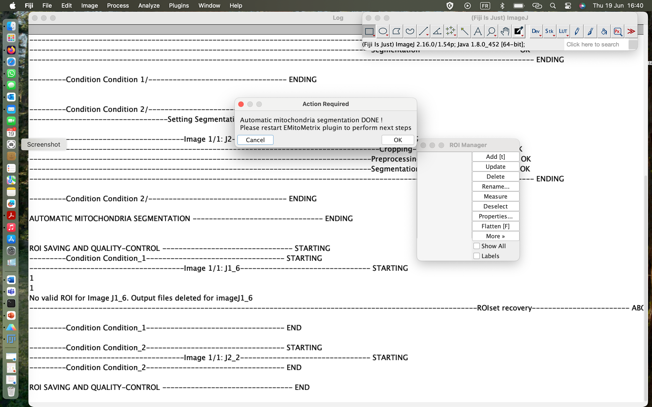Viewport: 652px width, 407px height.
Task: Click the Bluetooth status icon
Action: pyautogui.click(x=502, y=6)
